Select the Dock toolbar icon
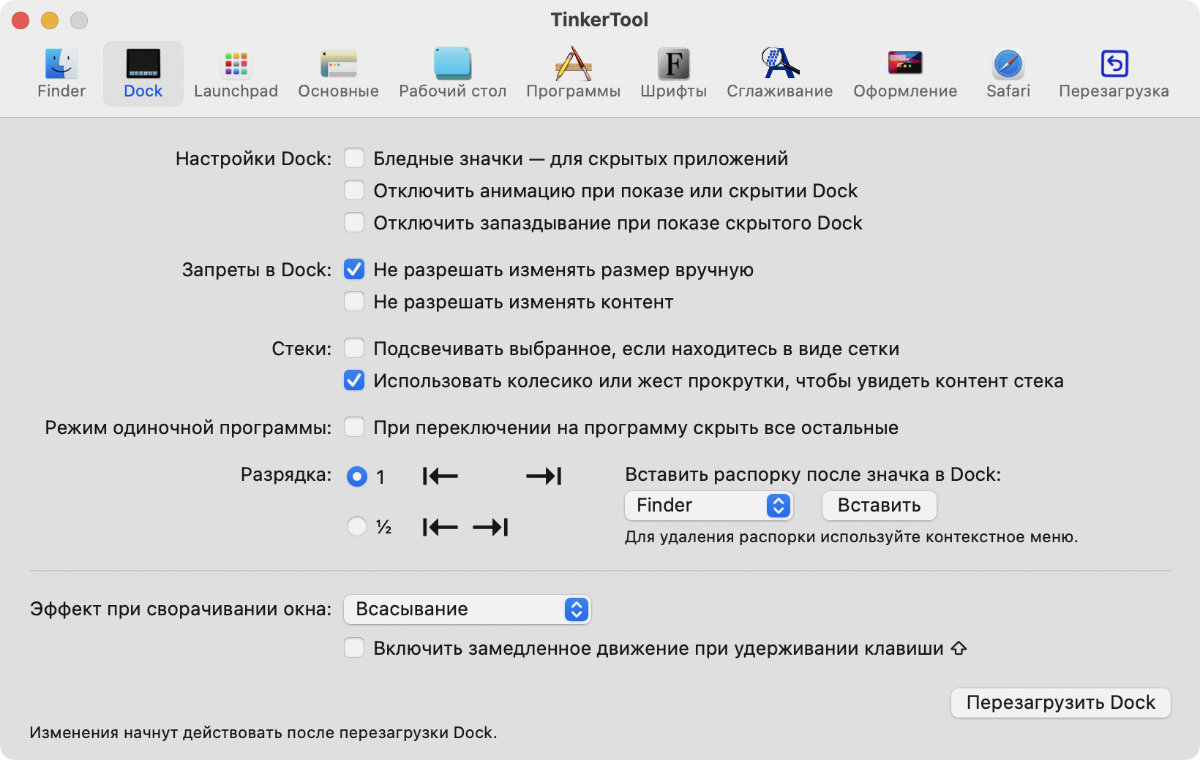1200x760 pixels. [x=143, y=65]
